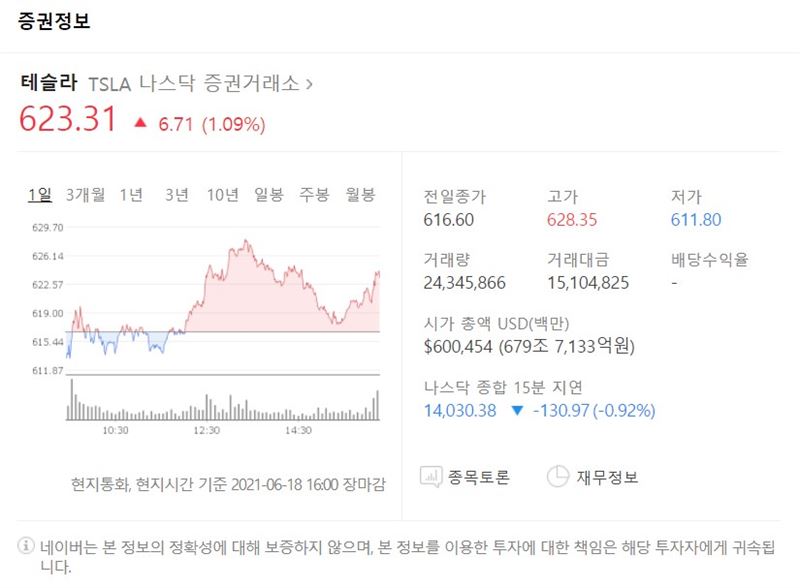The image size is (800, 588).
Task: Switch to 1년 chart period
Action: 131,194
